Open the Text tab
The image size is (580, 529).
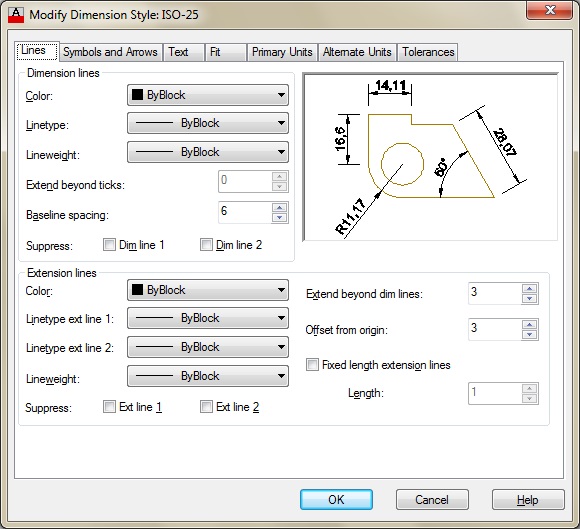pos(184,52)
